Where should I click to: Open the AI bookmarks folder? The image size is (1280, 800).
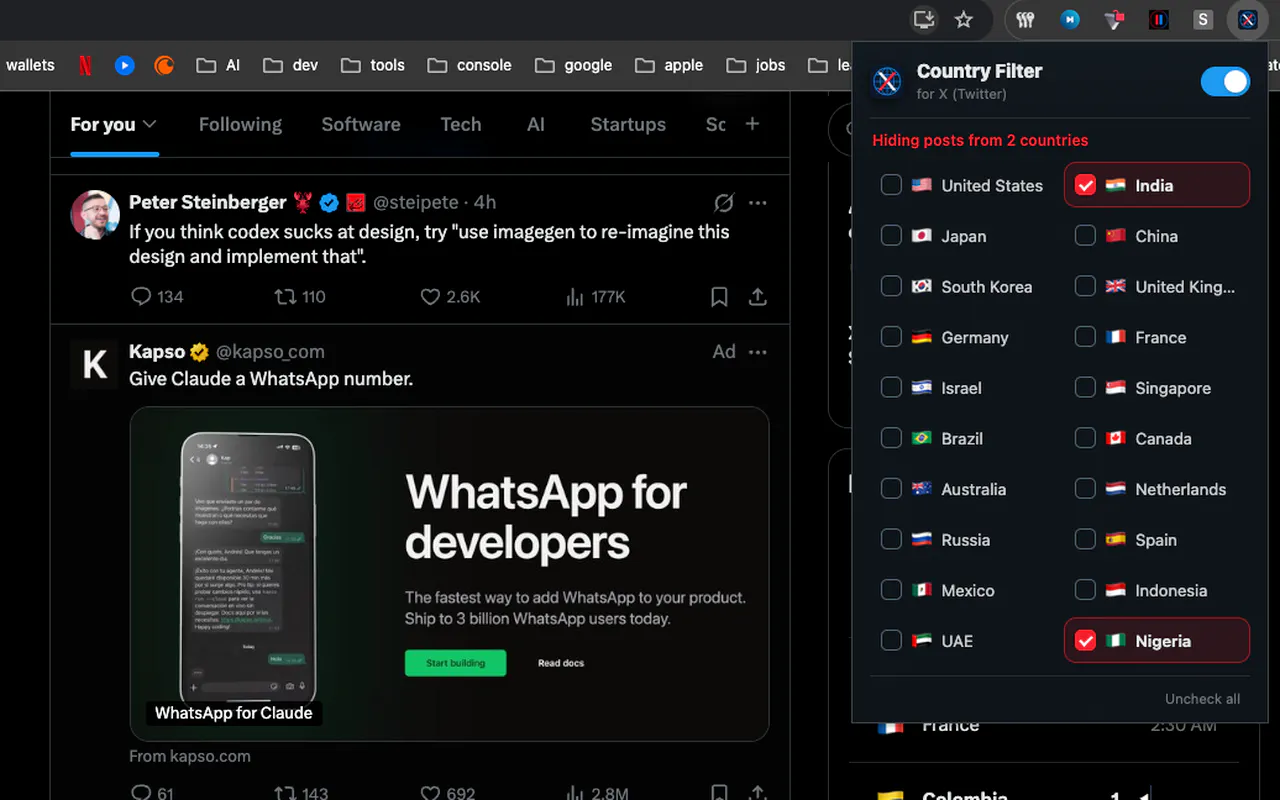point(218,65)
